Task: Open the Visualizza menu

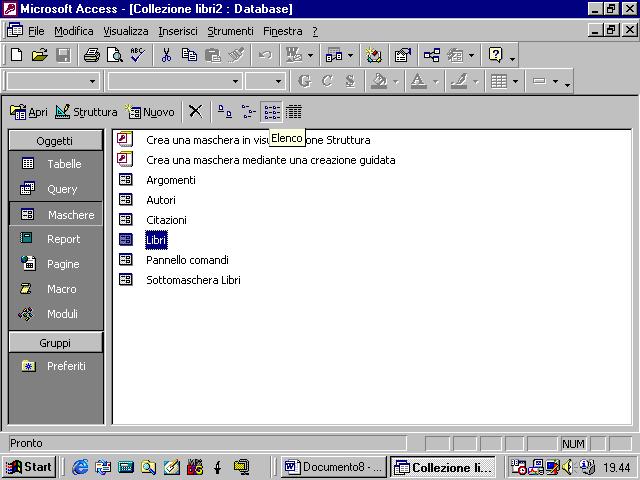Action: tap(126, 31)
